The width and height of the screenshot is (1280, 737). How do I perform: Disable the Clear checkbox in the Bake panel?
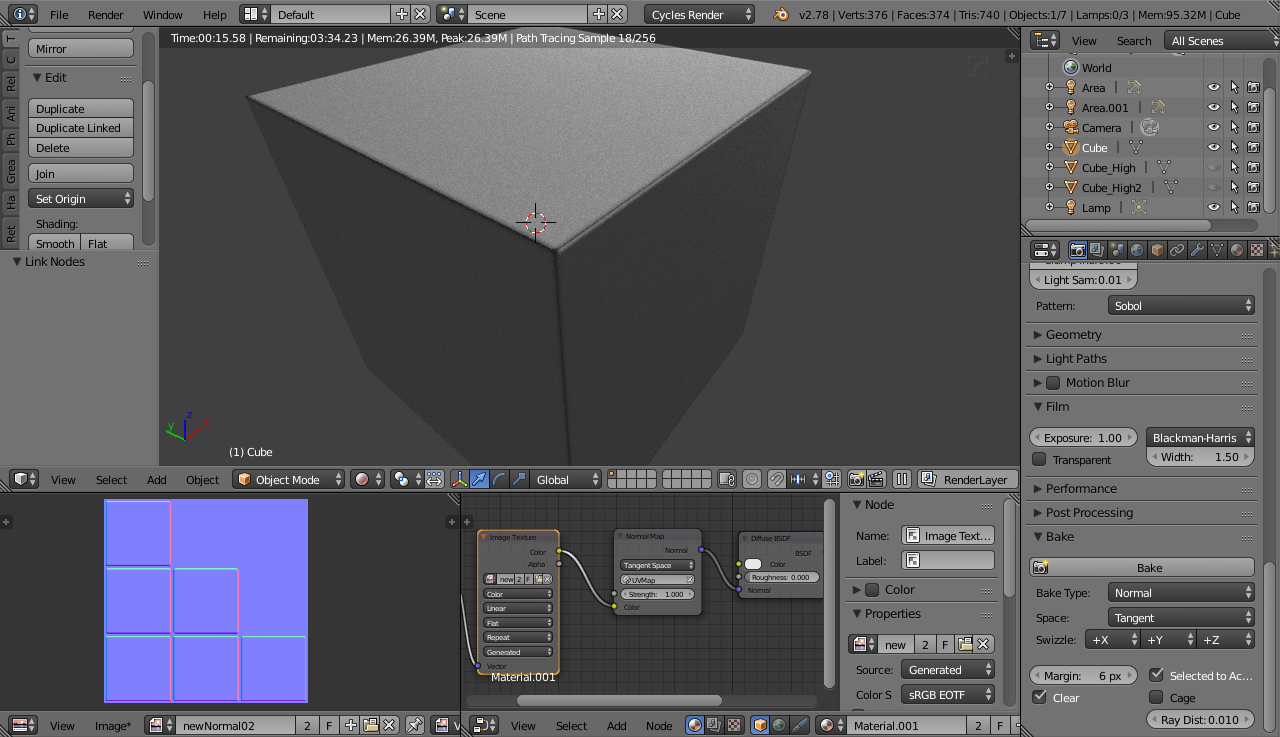point(1037,698)
